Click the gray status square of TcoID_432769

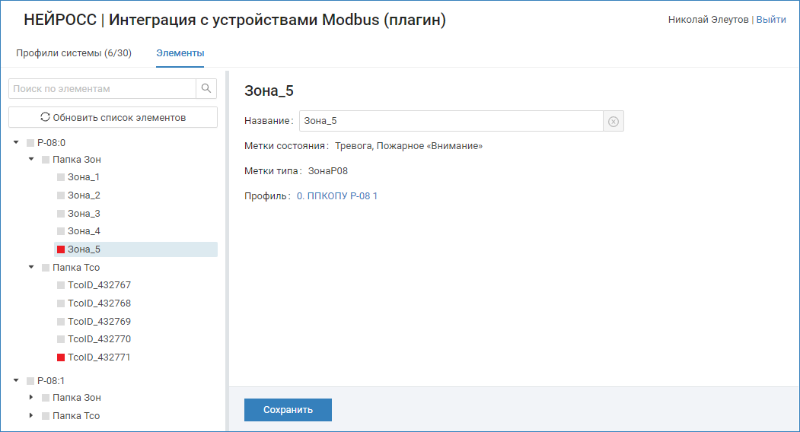pyautogui.click(x=61, y=322)
